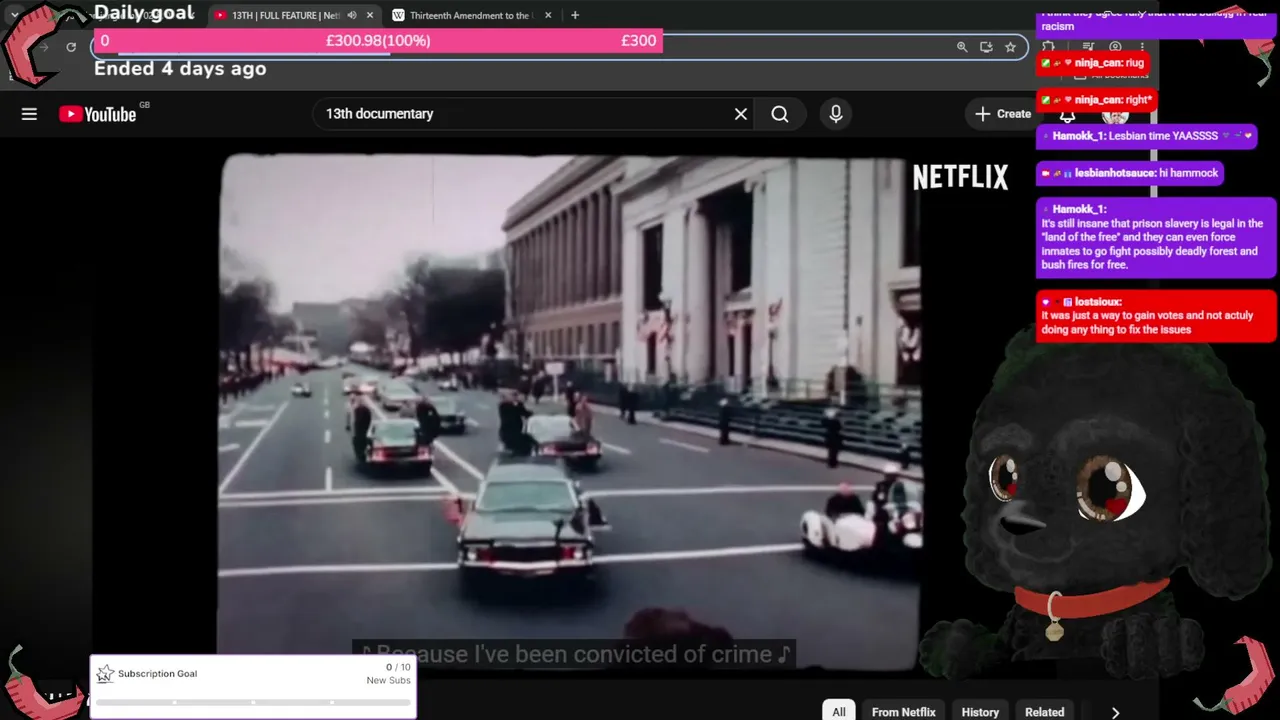Select the History filter chip
The image size is (1280, 720).
(x=980, y=712)
